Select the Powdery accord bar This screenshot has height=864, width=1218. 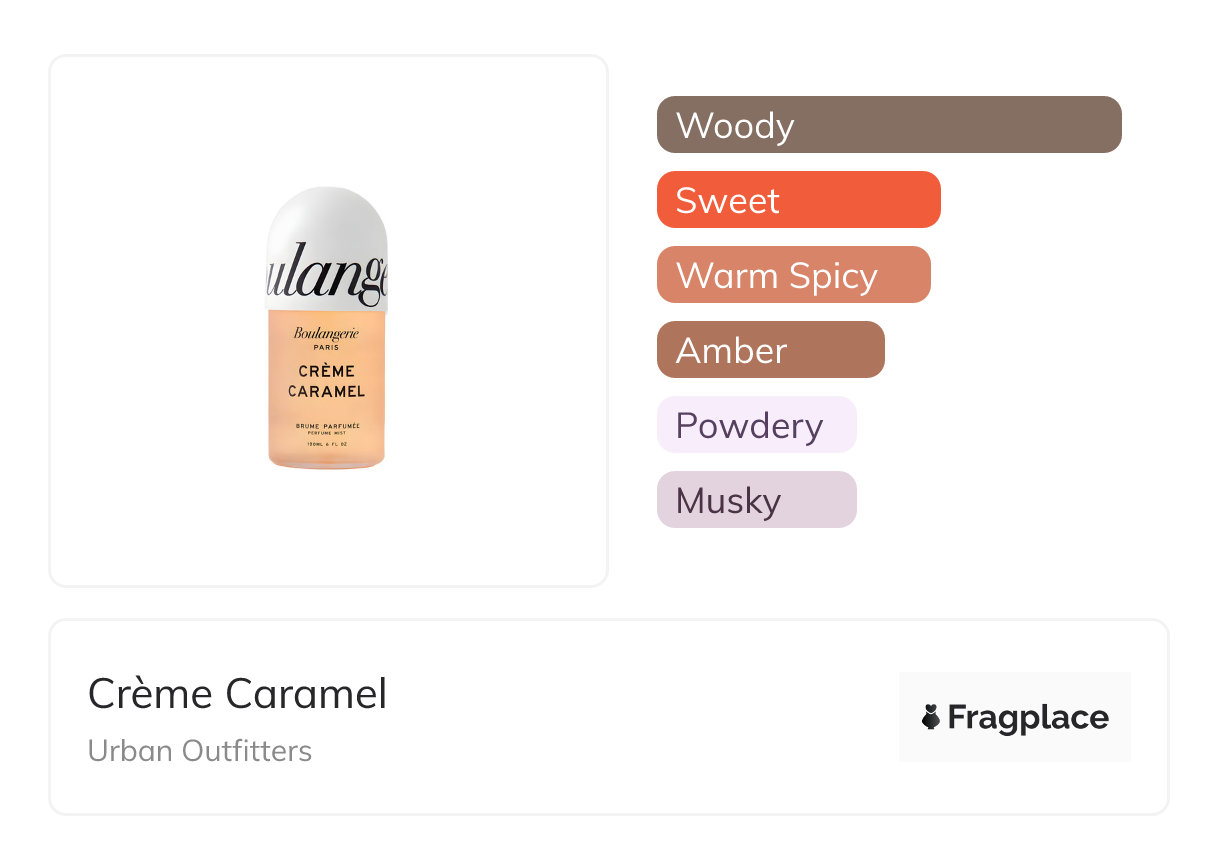click(756, 425)
